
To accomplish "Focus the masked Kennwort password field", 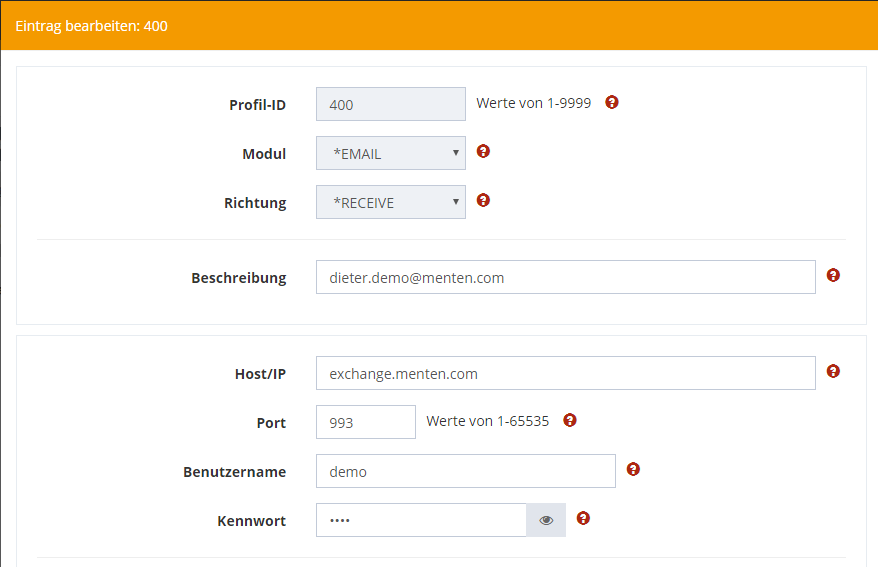I will [421, 520].
